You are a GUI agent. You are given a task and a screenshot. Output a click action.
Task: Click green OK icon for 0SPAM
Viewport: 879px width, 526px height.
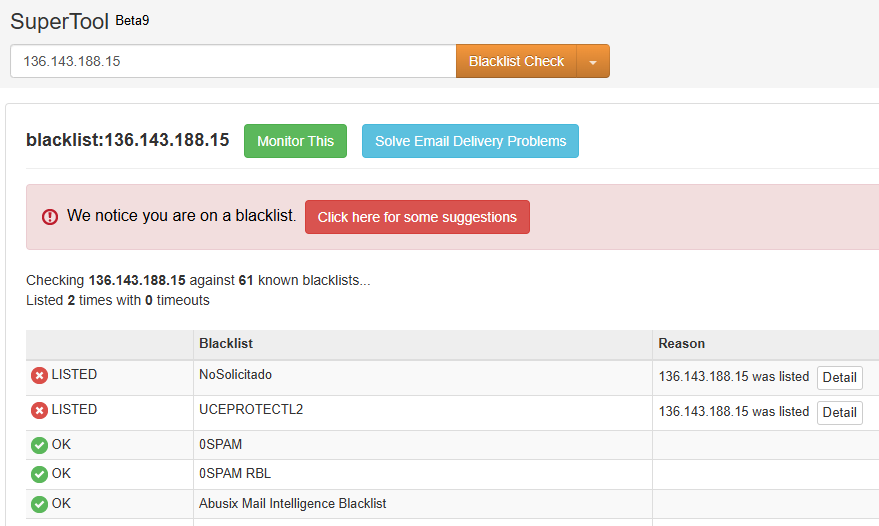39,445
